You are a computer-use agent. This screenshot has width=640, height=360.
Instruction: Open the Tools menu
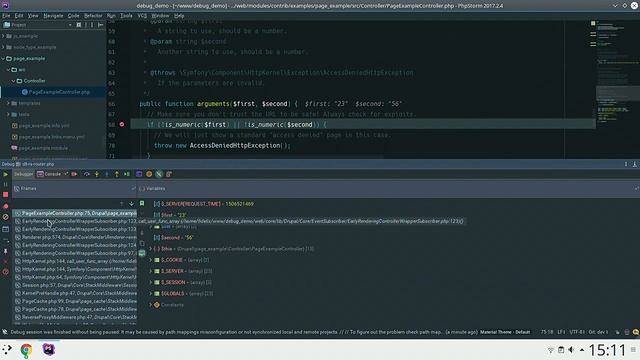click(x=126, y=16)
